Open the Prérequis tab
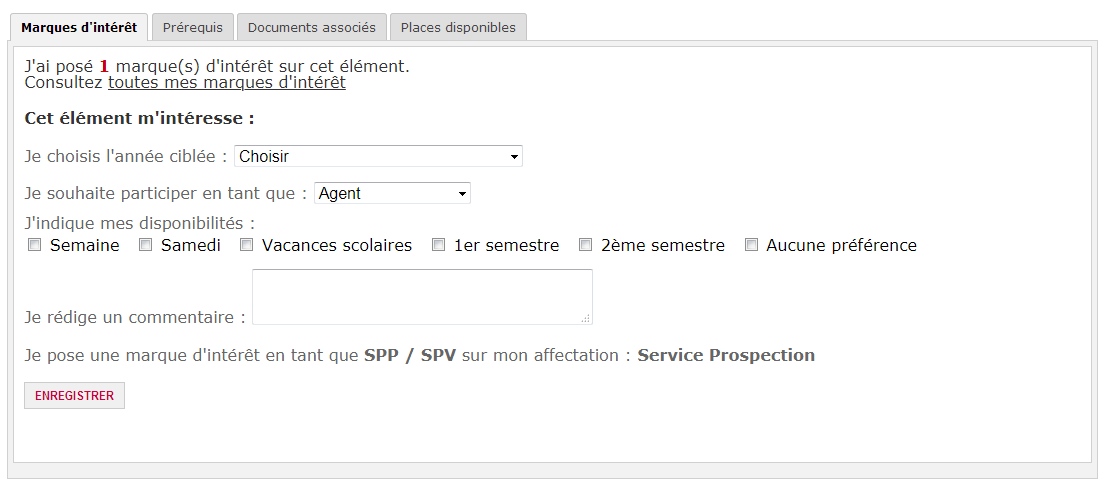The image size is (1109, 486). 192,28
